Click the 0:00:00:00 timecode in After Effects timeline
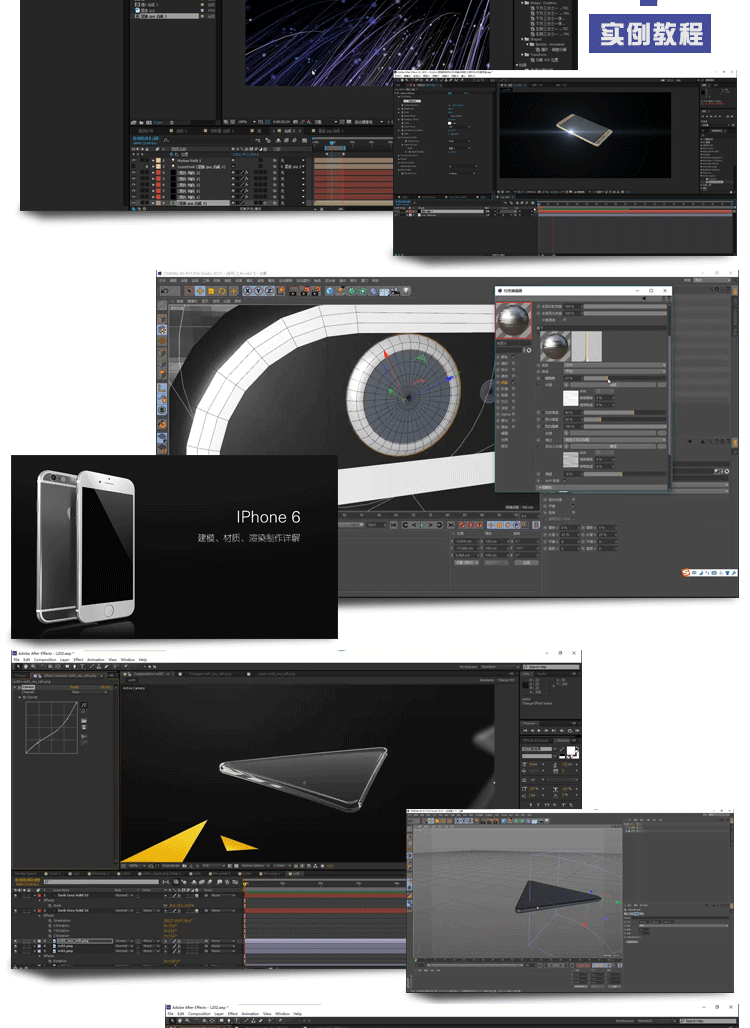 28,880
